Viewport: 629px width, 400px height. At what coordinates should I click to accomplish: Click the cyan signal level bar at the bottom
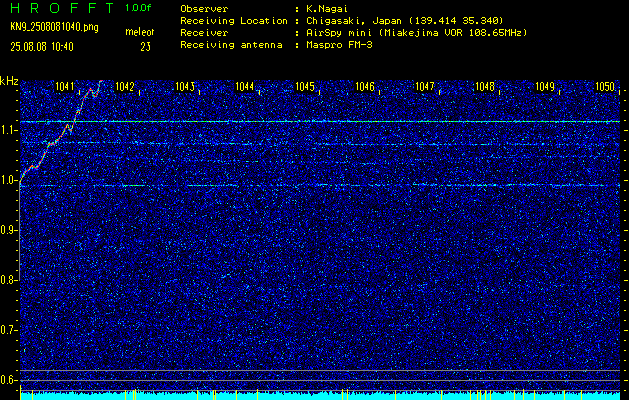coord(320,396)
